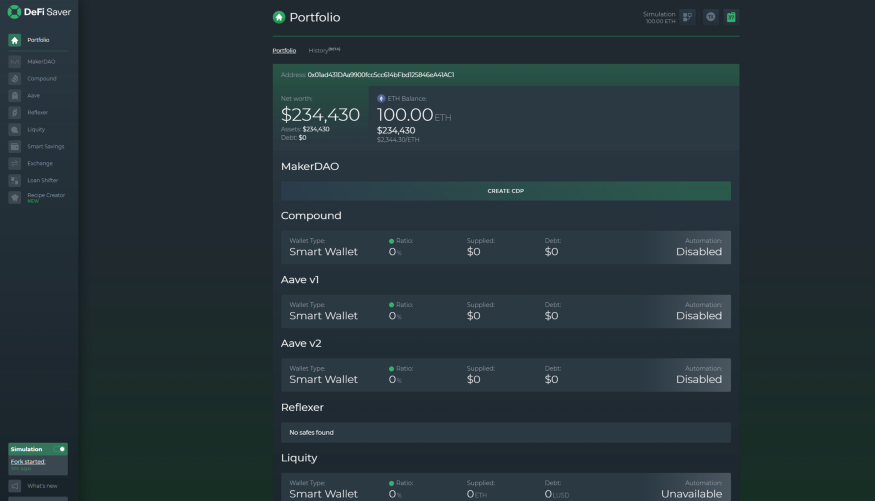Open the Fork started link

(x=28, y=462)
